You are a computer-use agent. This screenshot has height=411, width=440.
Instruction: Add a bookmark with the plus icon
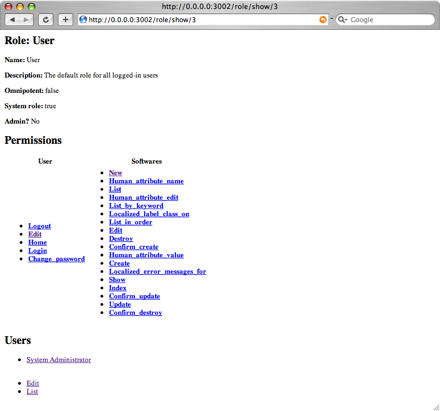point(65,20)
